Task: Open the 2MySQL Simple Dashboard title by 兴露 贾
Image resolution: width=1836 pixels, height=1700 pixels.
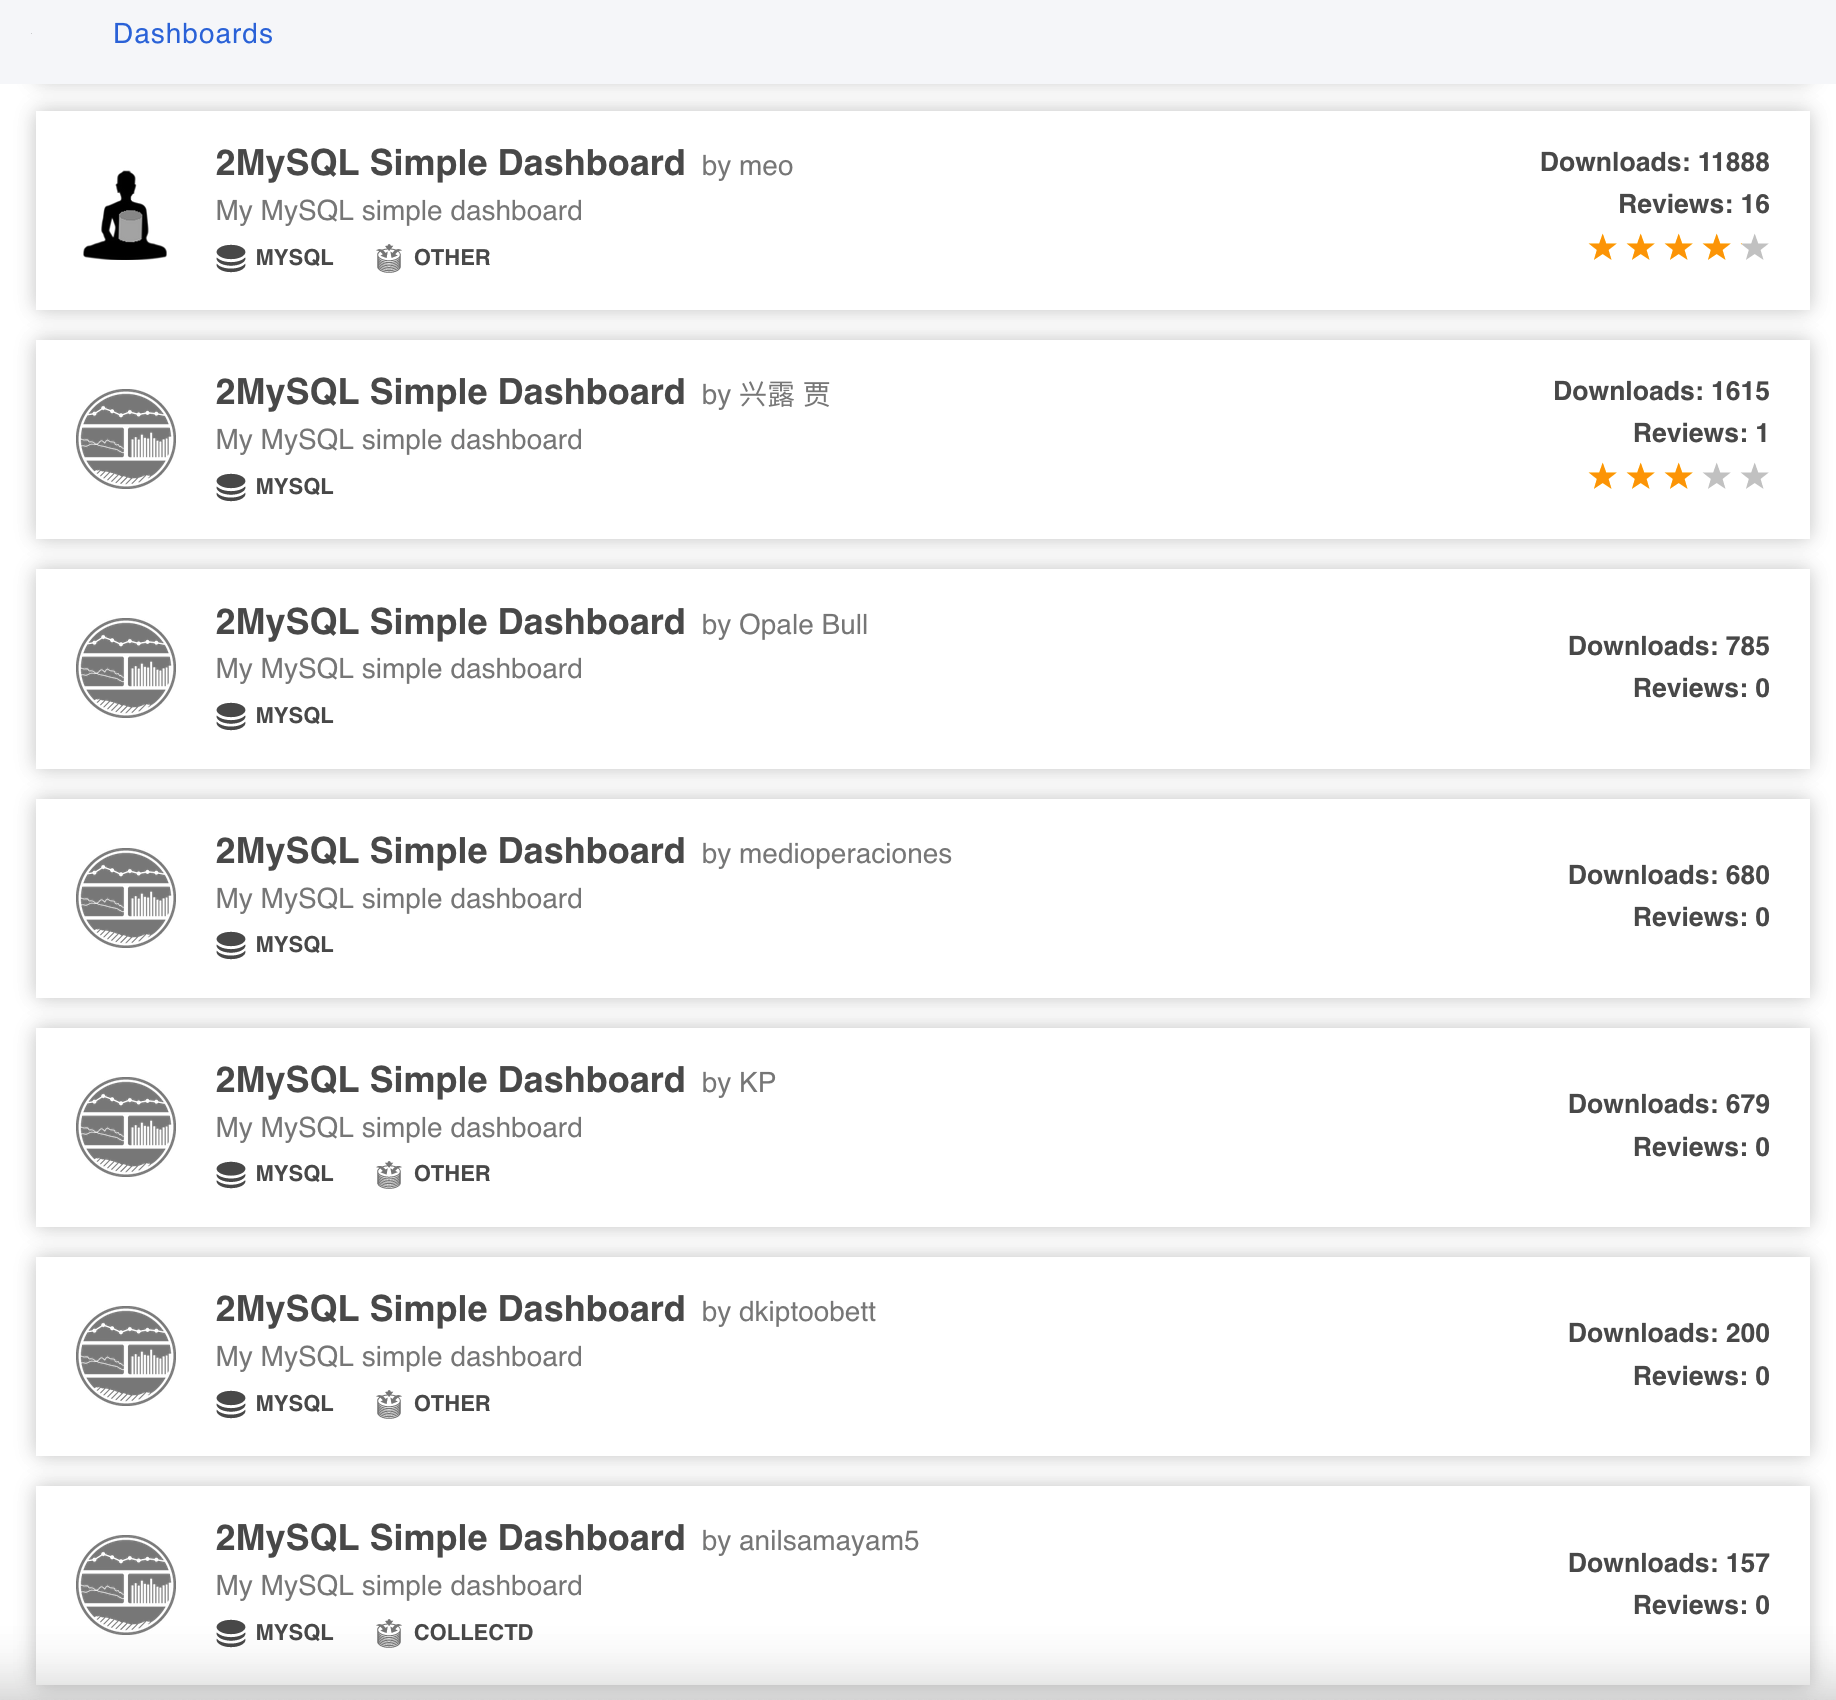Action: pyautogui.click(x=450, y=392)
